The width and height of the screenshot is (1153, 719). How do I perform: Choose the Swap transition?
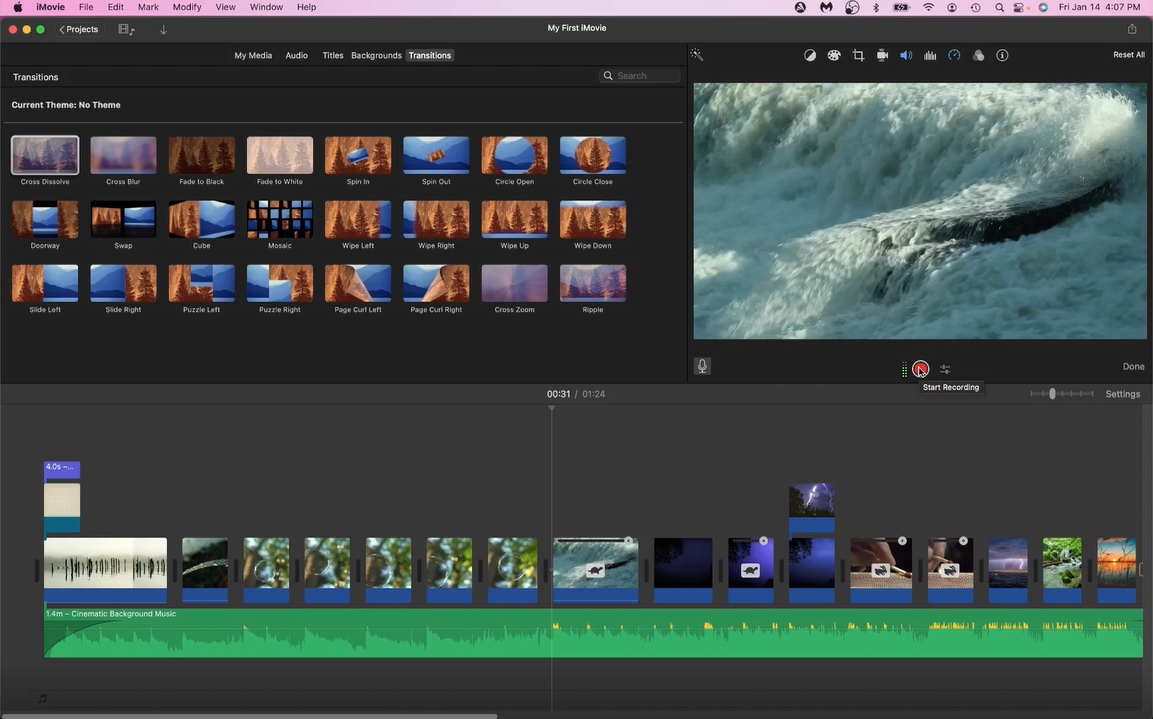(123, 219)
